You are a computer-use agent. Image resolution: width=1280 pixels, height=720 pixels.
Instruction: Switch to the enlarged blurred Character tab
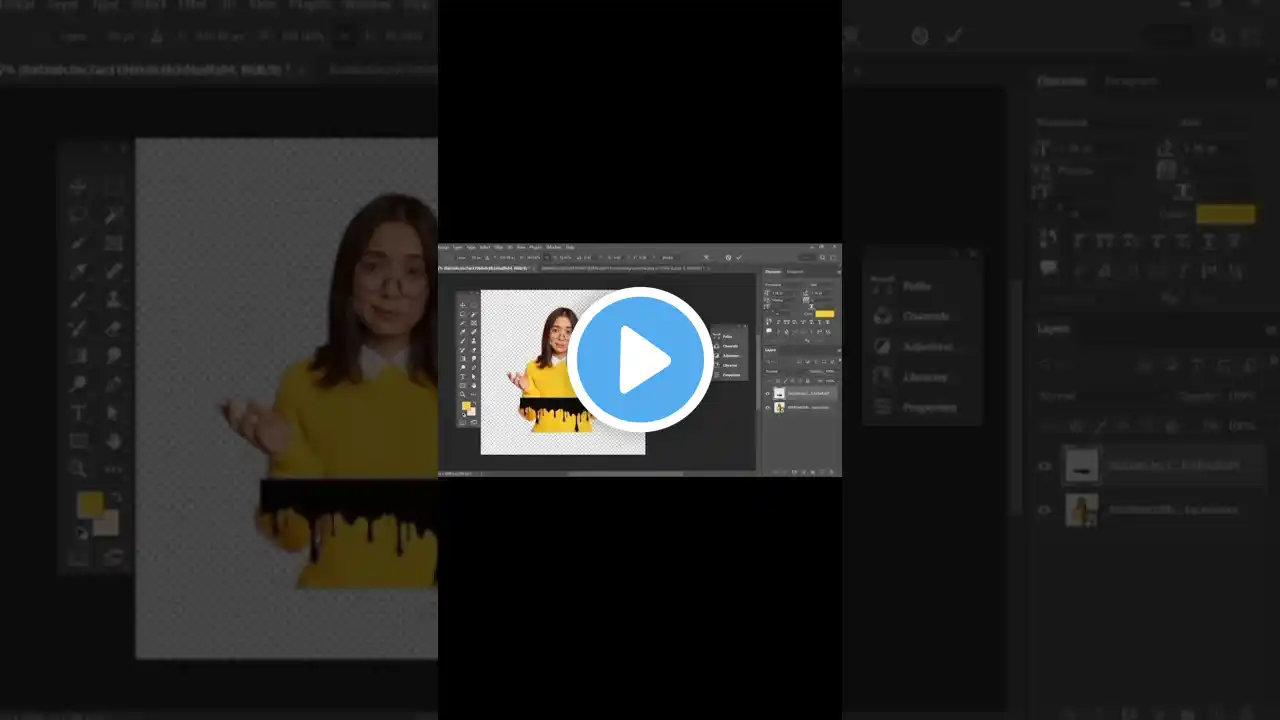(1062, 81)
